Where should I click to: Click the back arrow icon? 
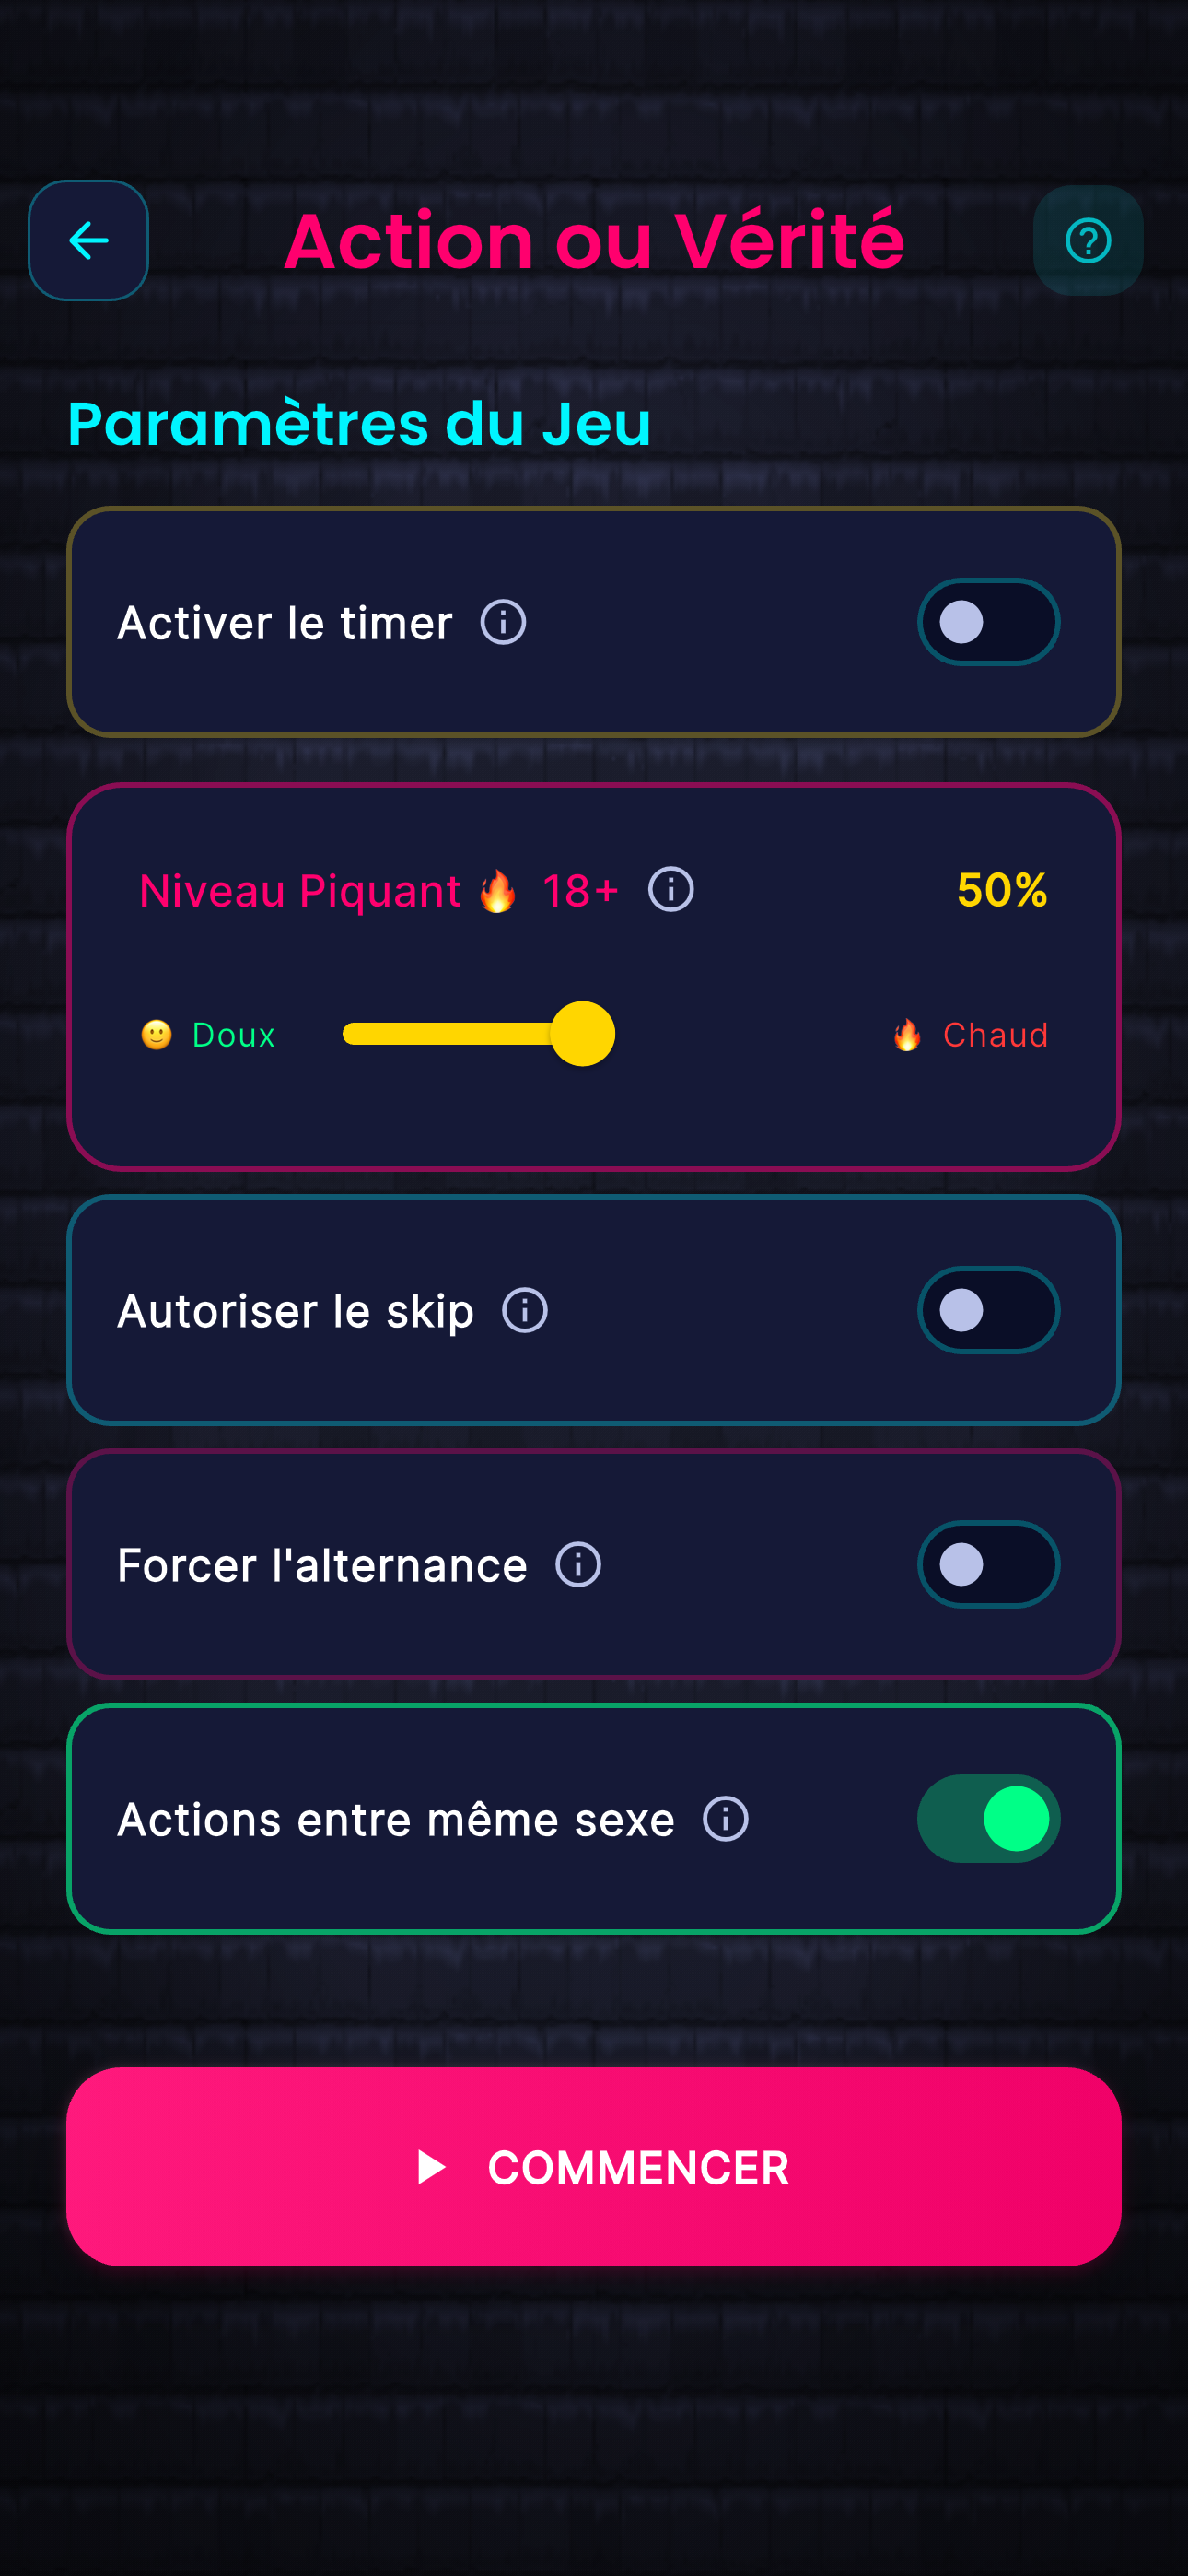(88, 240)
